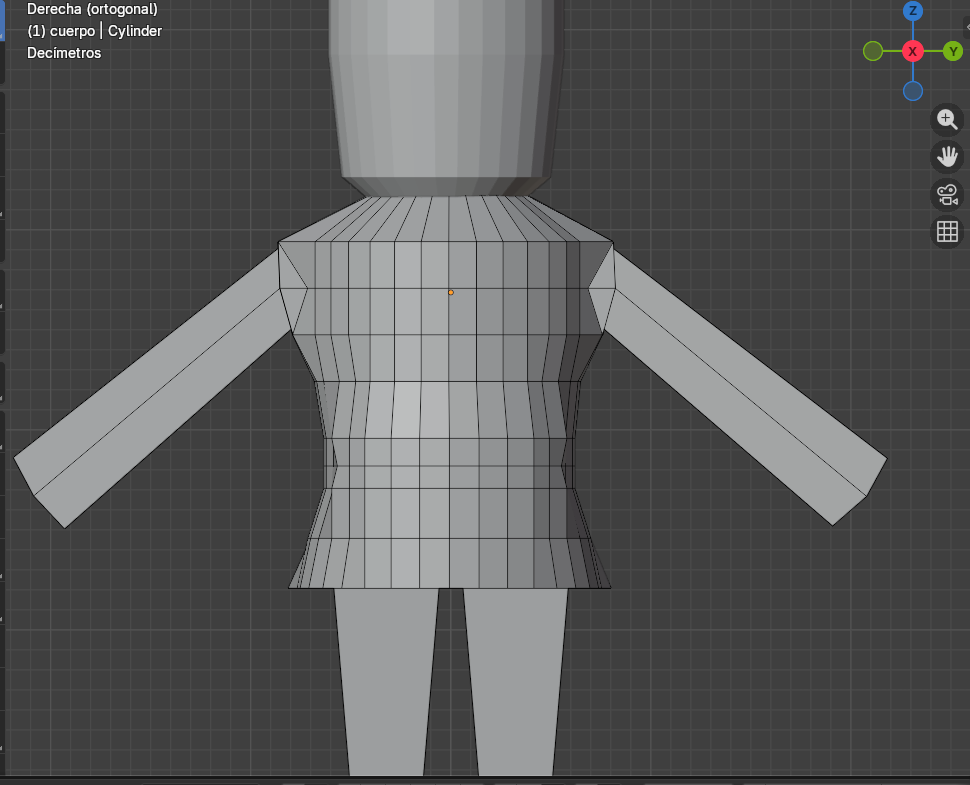Screen dimensions: 970x785
Task: Click the zoom magnifier viewport icon
Action: (946, 120)
